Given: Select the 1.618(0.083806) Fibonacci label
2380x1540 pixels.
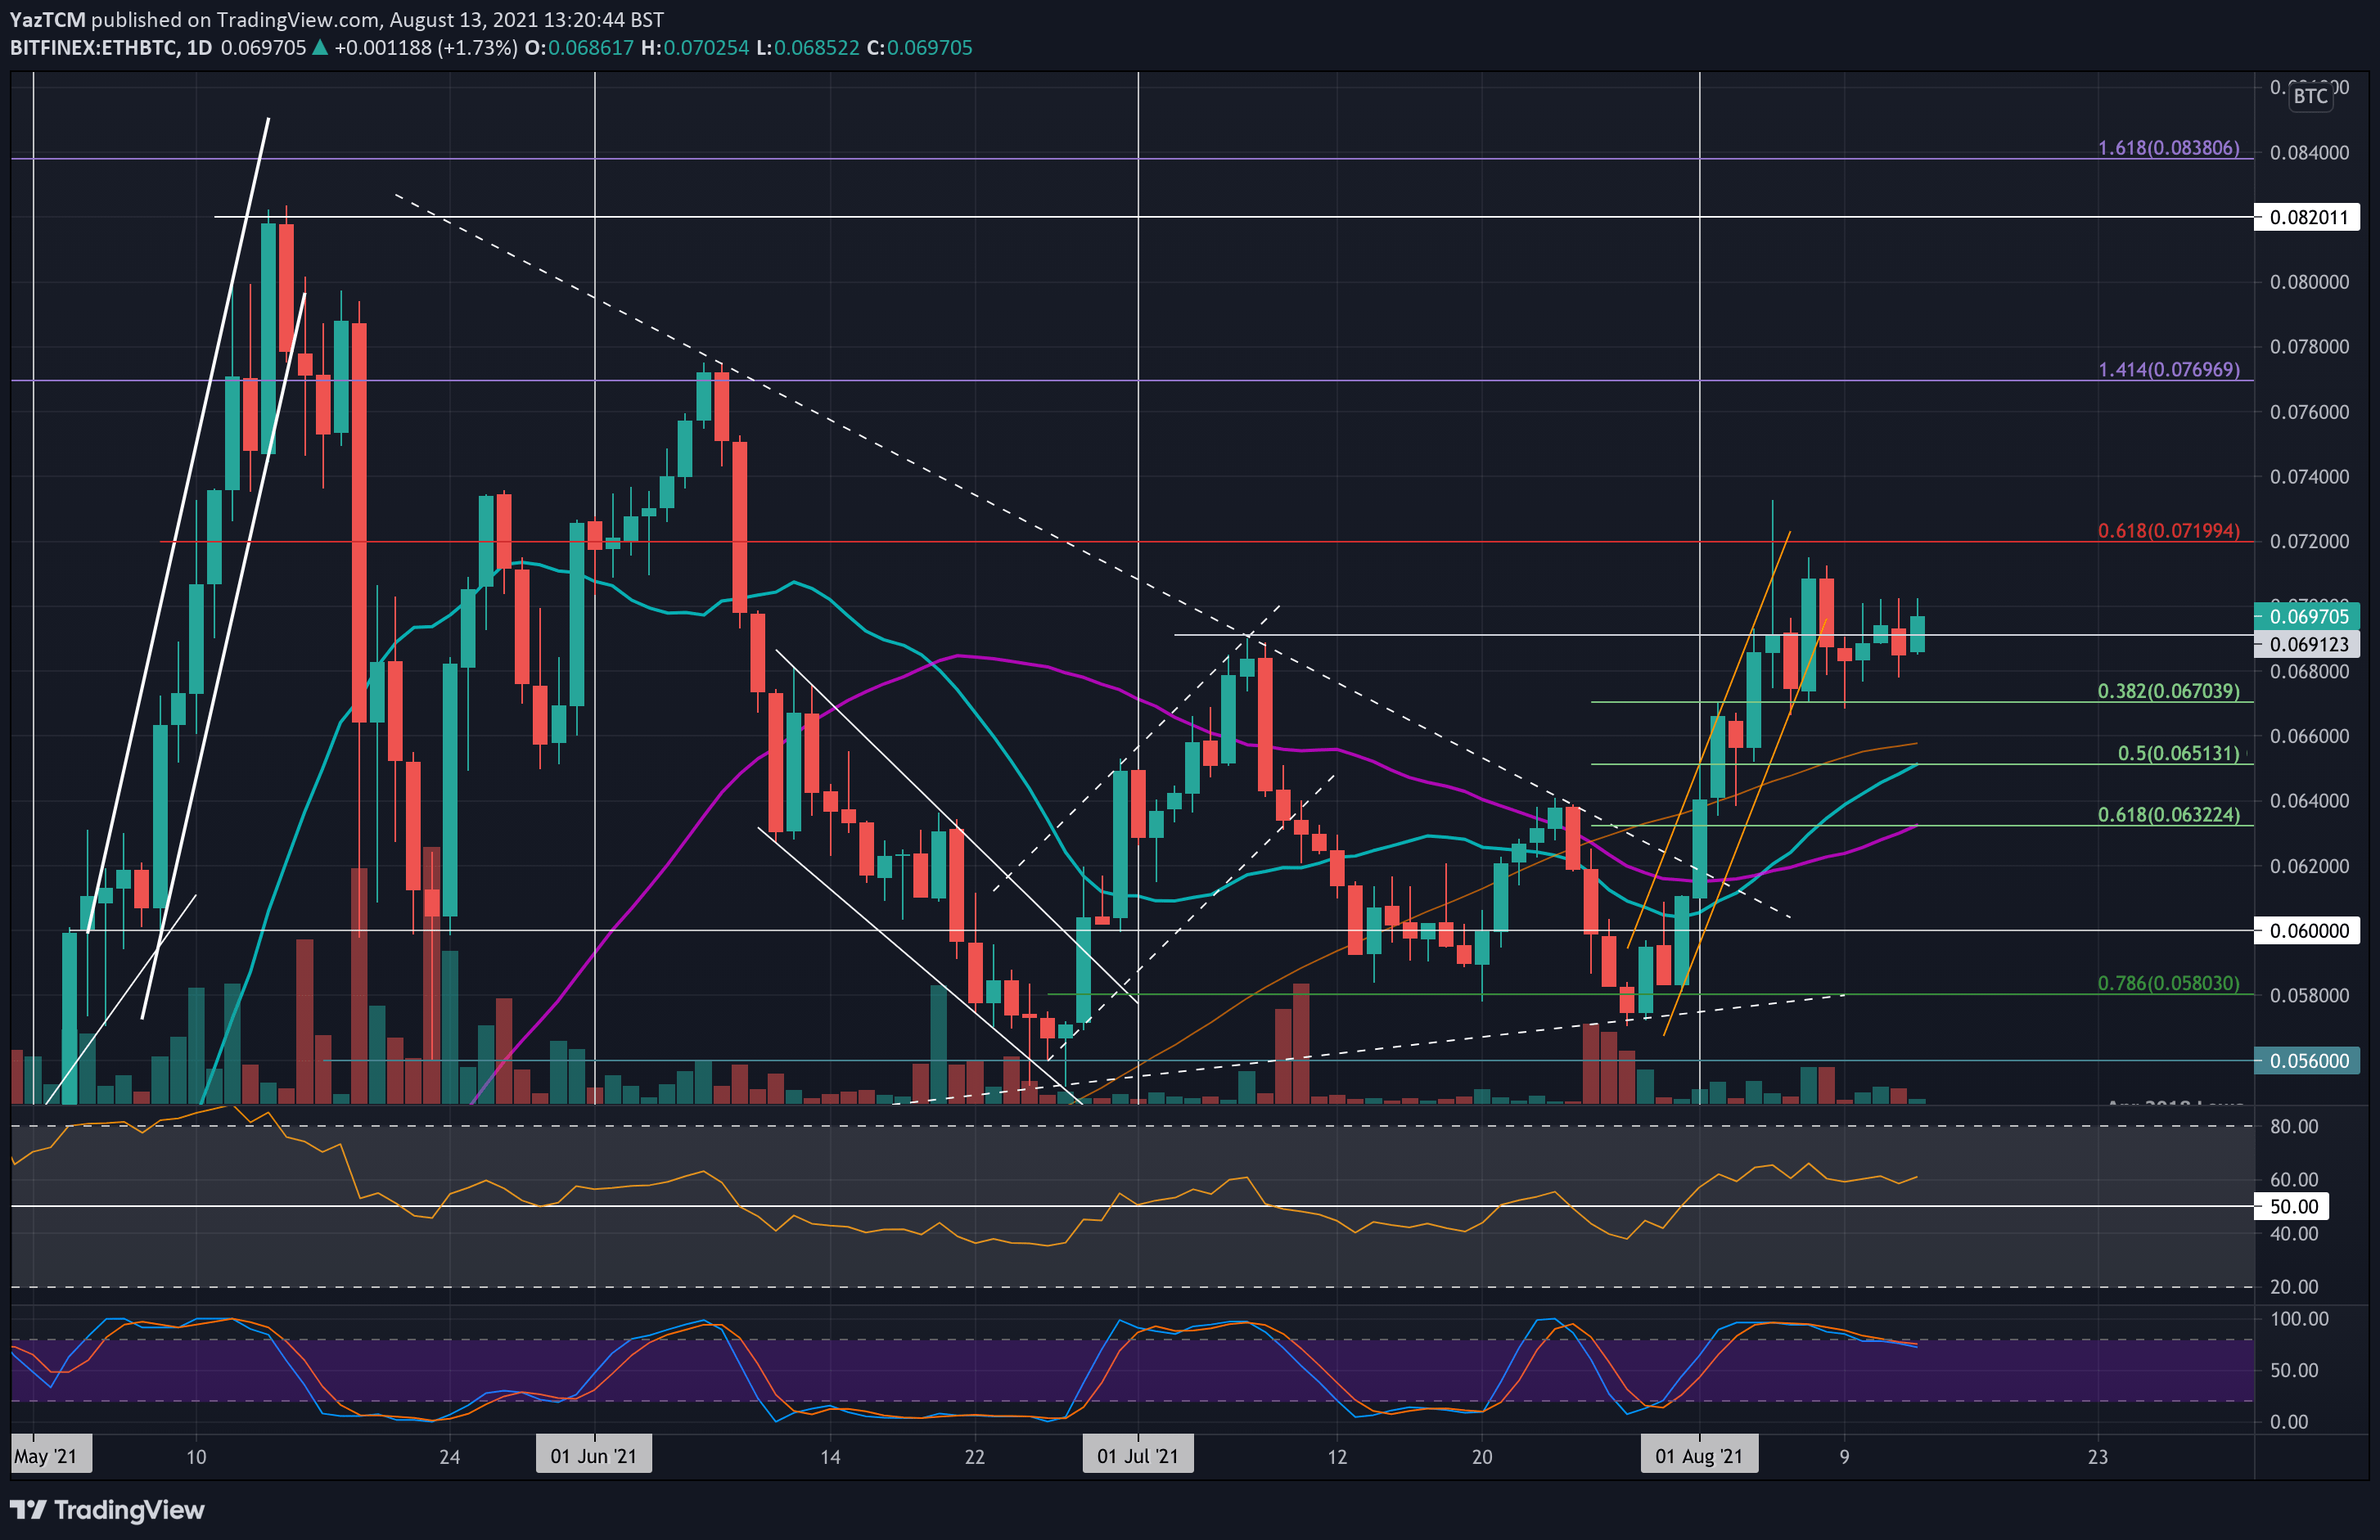Looking at the screenshot, I should tap(2170, 148).
